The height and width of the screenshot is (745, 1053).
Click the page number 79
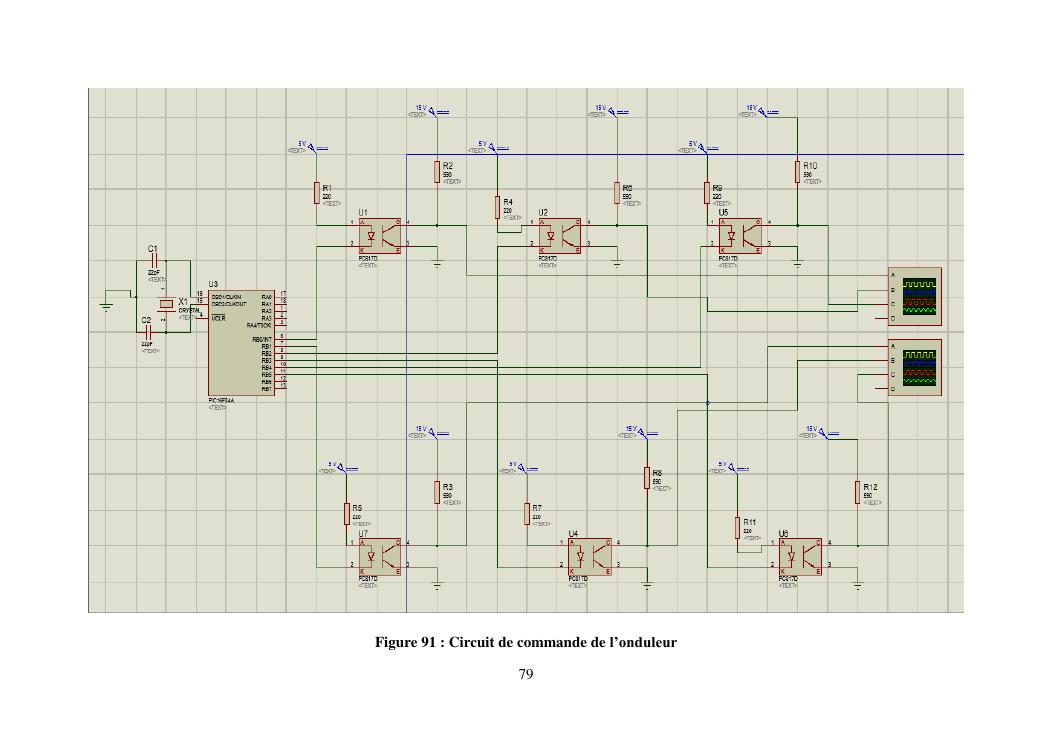pyautogui.click(x=526, y=674)
